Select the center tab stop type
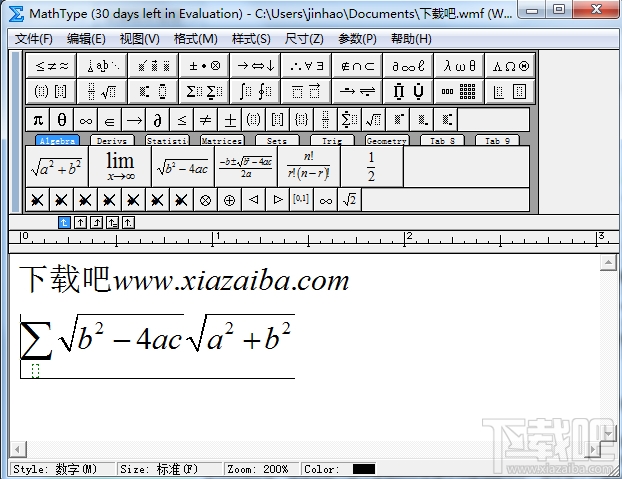622x479 pixels. pyautogui.click(x=81, y=223)
